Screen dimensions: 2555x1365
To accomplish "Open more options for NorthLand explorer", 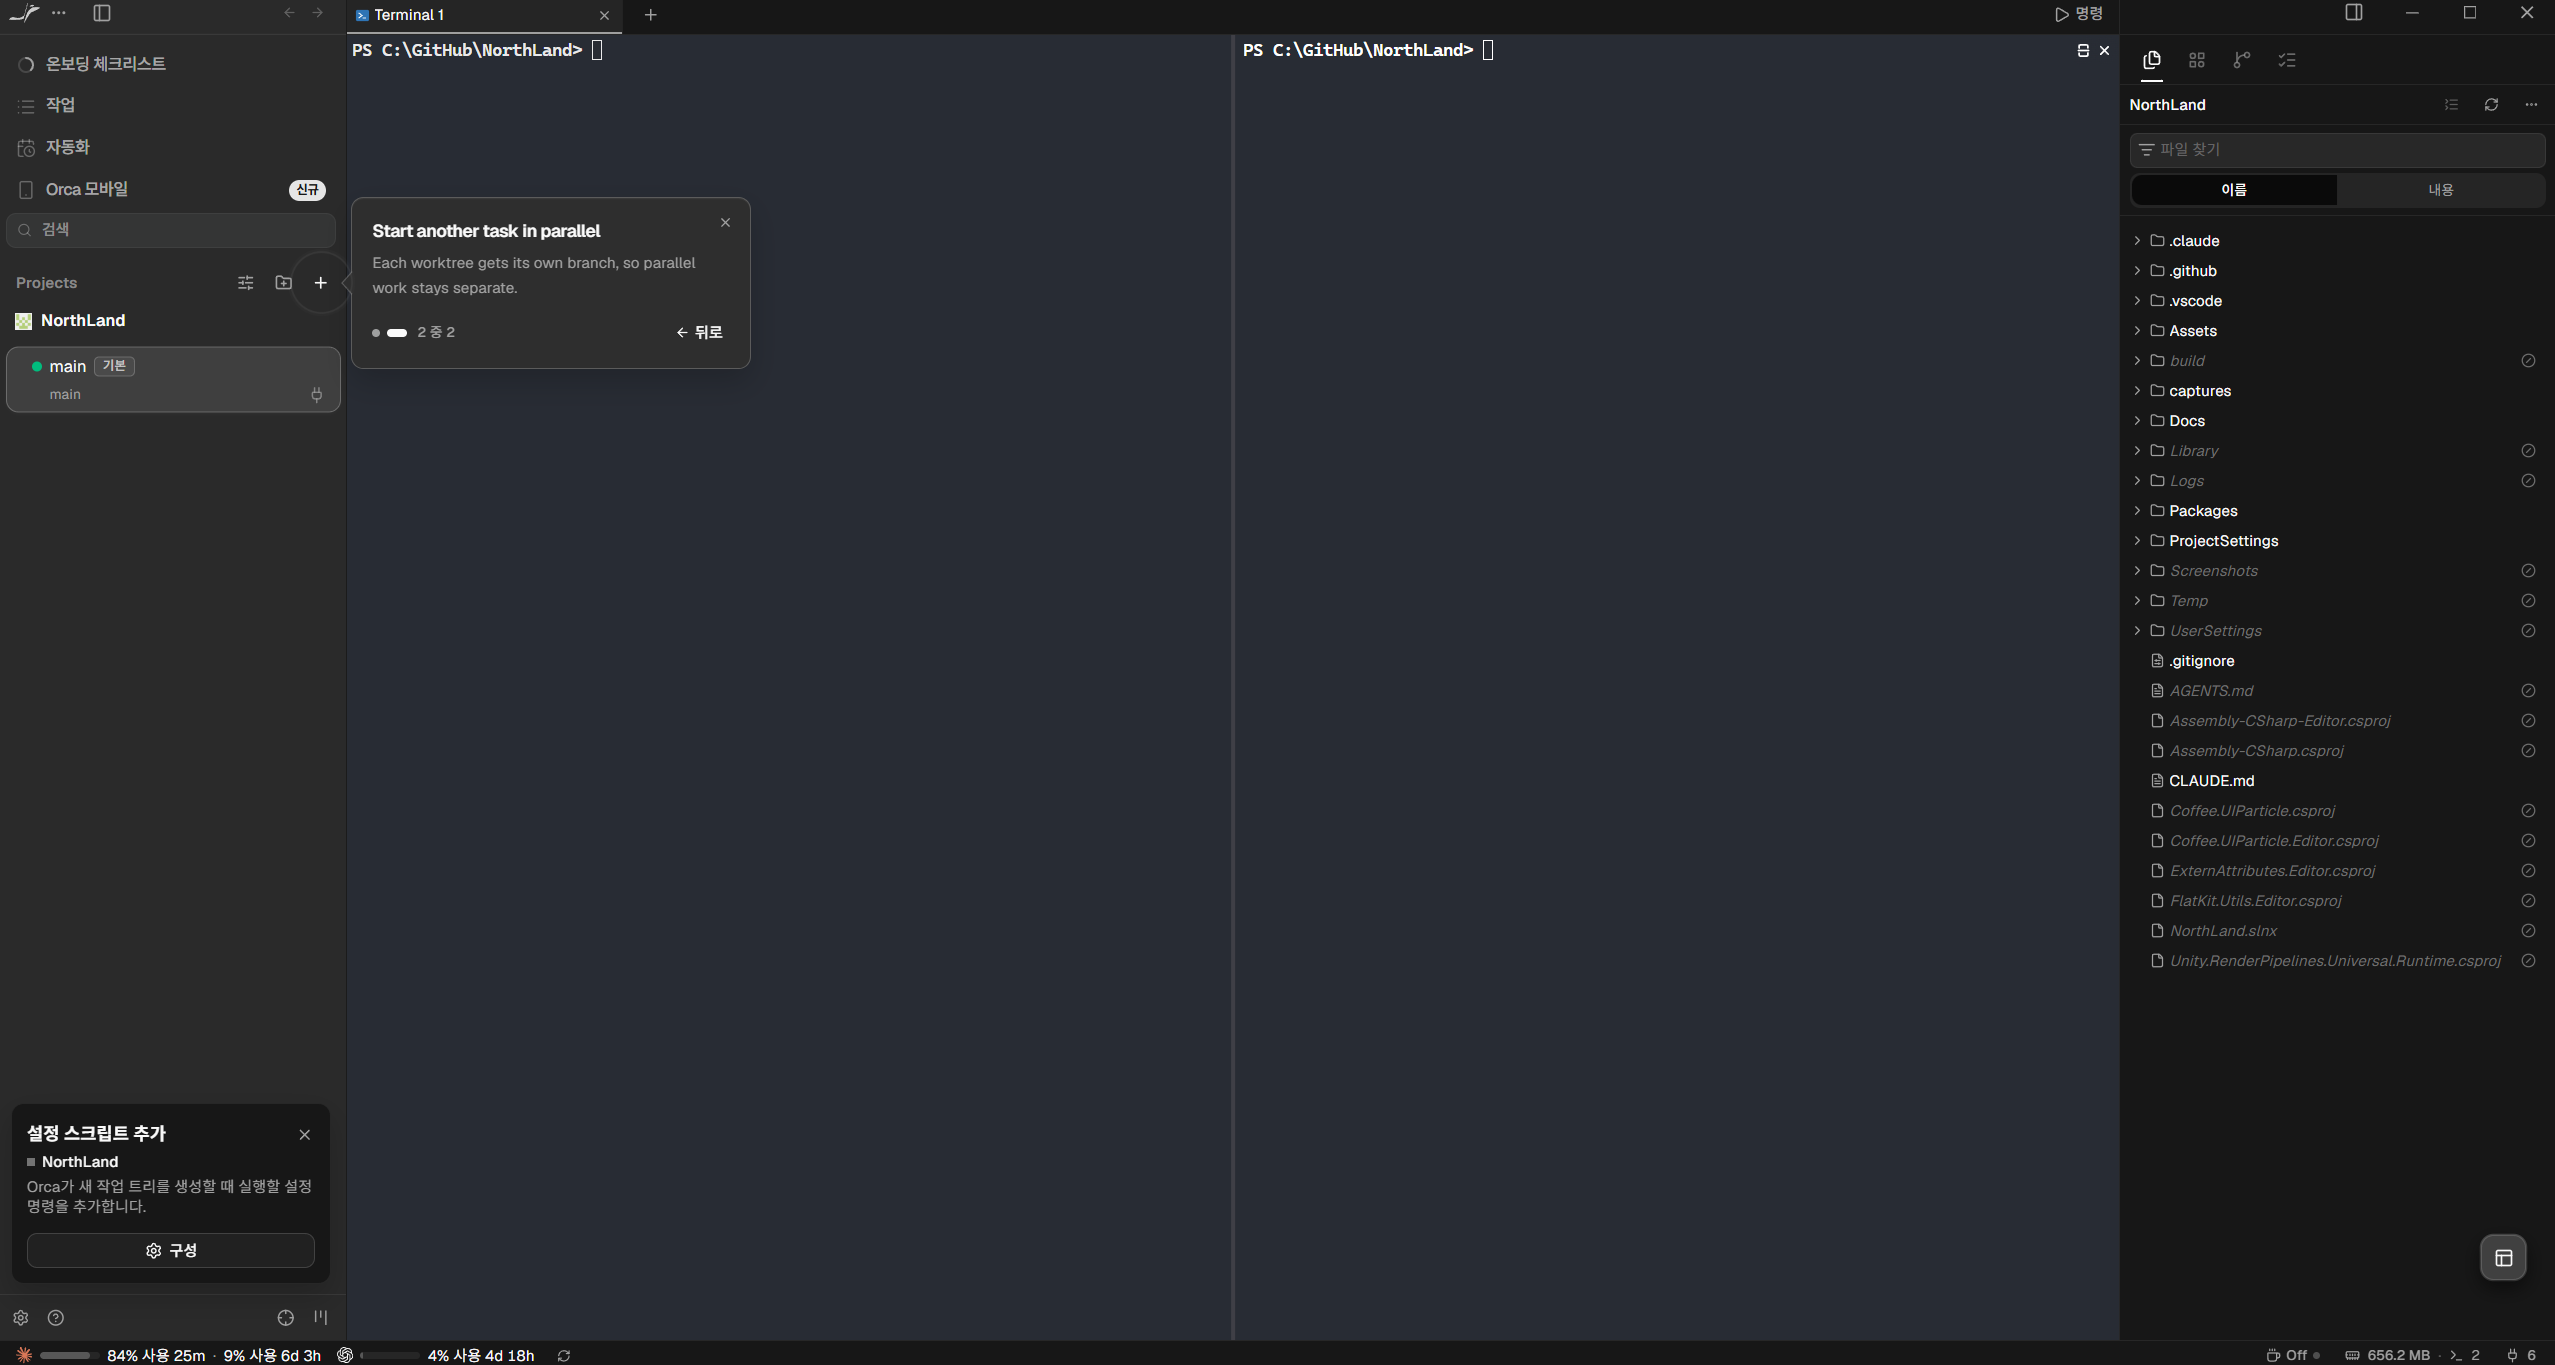I will 2531,105.
